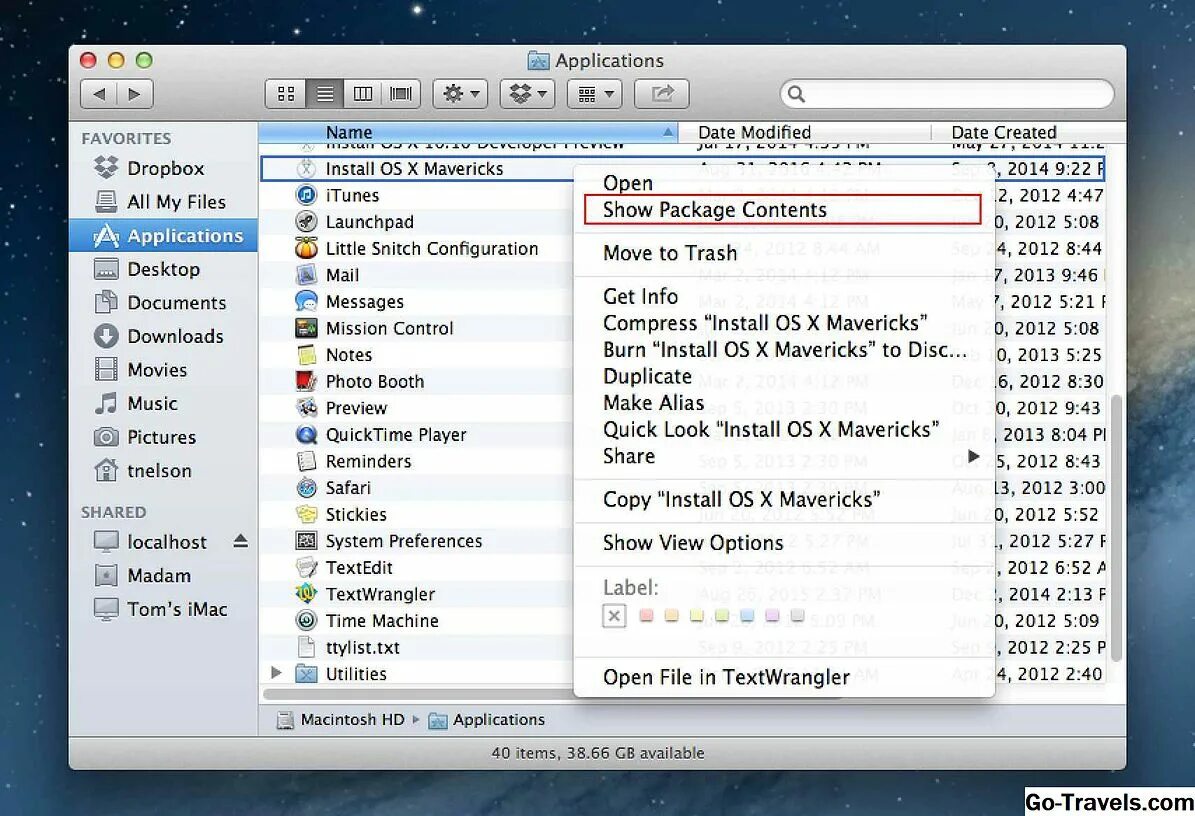Select the QuickTime Player row

[416, 435]
